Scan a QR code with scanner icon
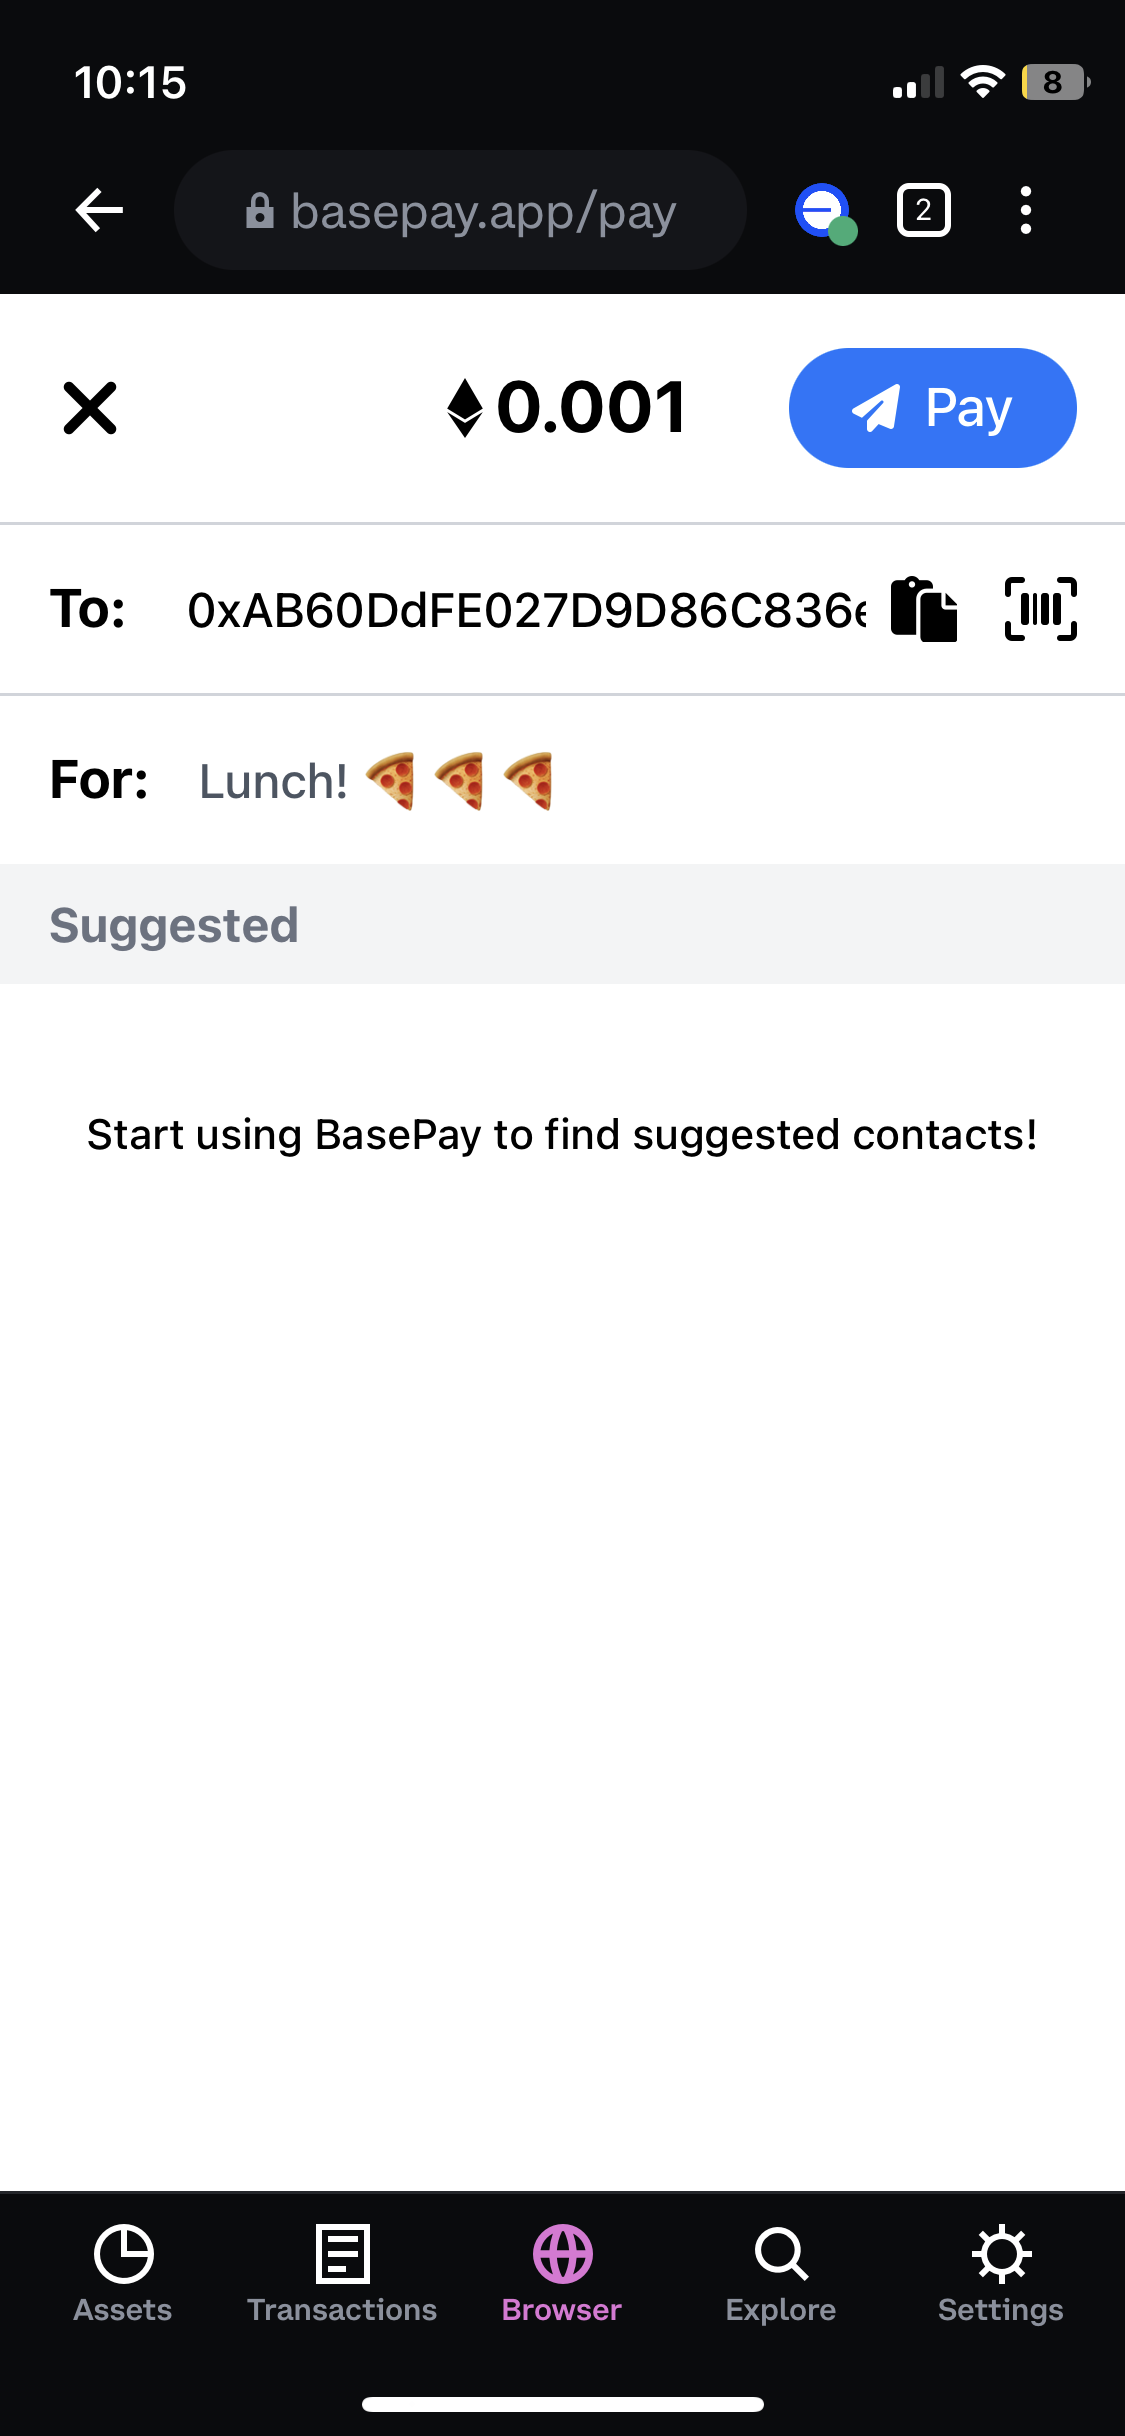1125x2436 pixels. click(x=1040, y=609)
